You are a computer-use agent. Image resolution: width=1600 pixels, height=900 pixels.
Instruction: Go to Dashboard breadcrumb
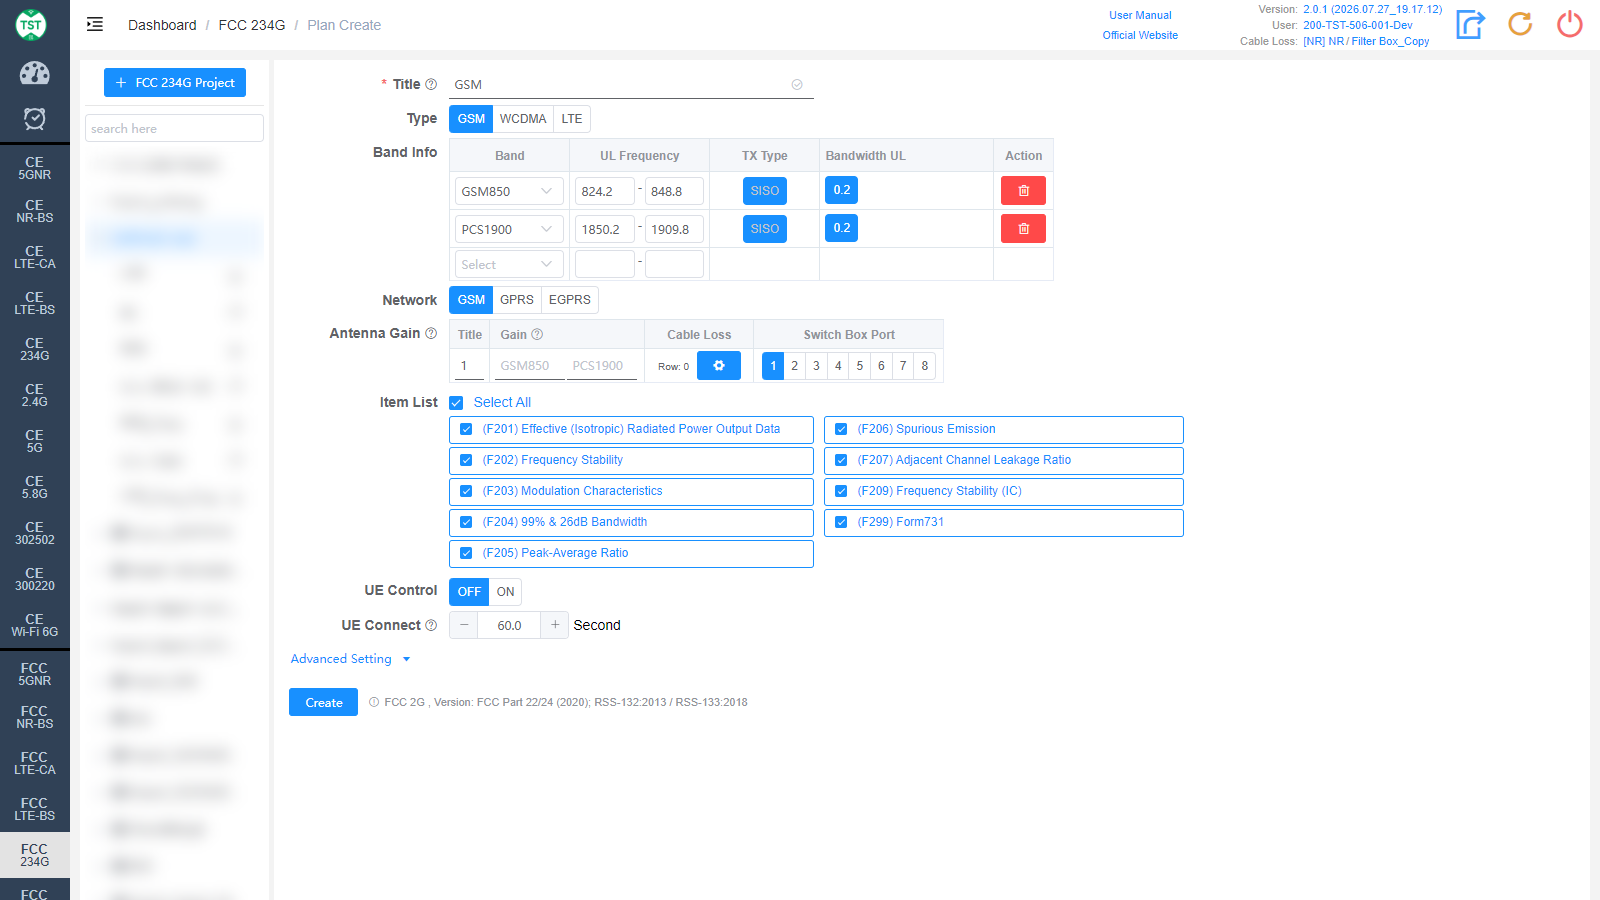coord(162,25)
